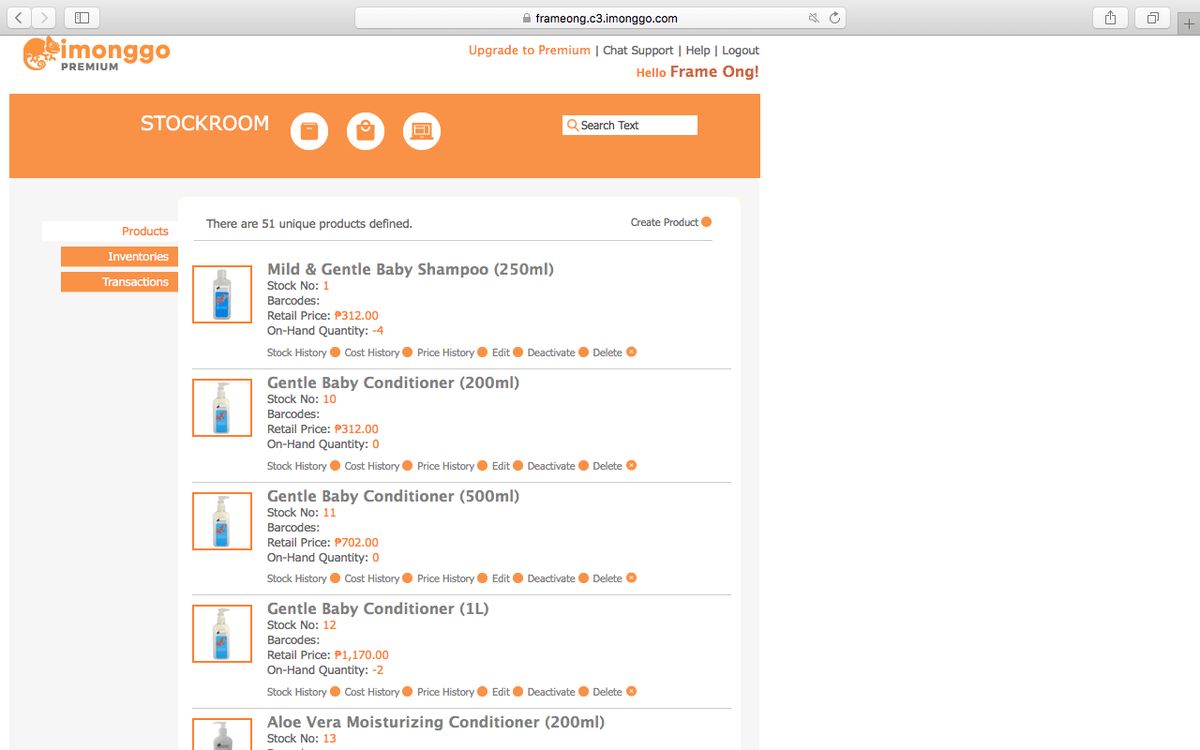Switch to the Inventories section
Image resolution: width=1200 pixels, height=750 pixels.
(119, 256)
